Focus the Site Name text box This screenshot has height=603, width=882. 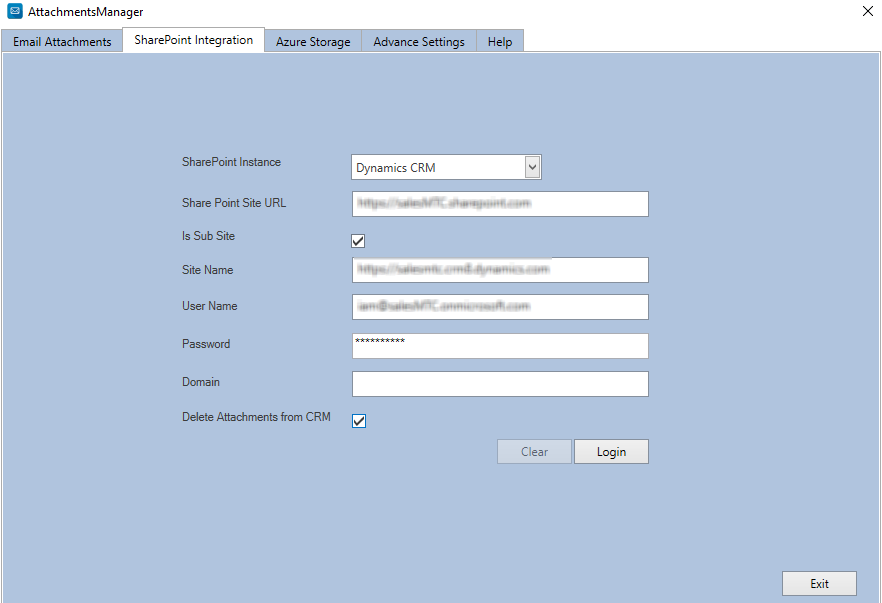point(500,270)
